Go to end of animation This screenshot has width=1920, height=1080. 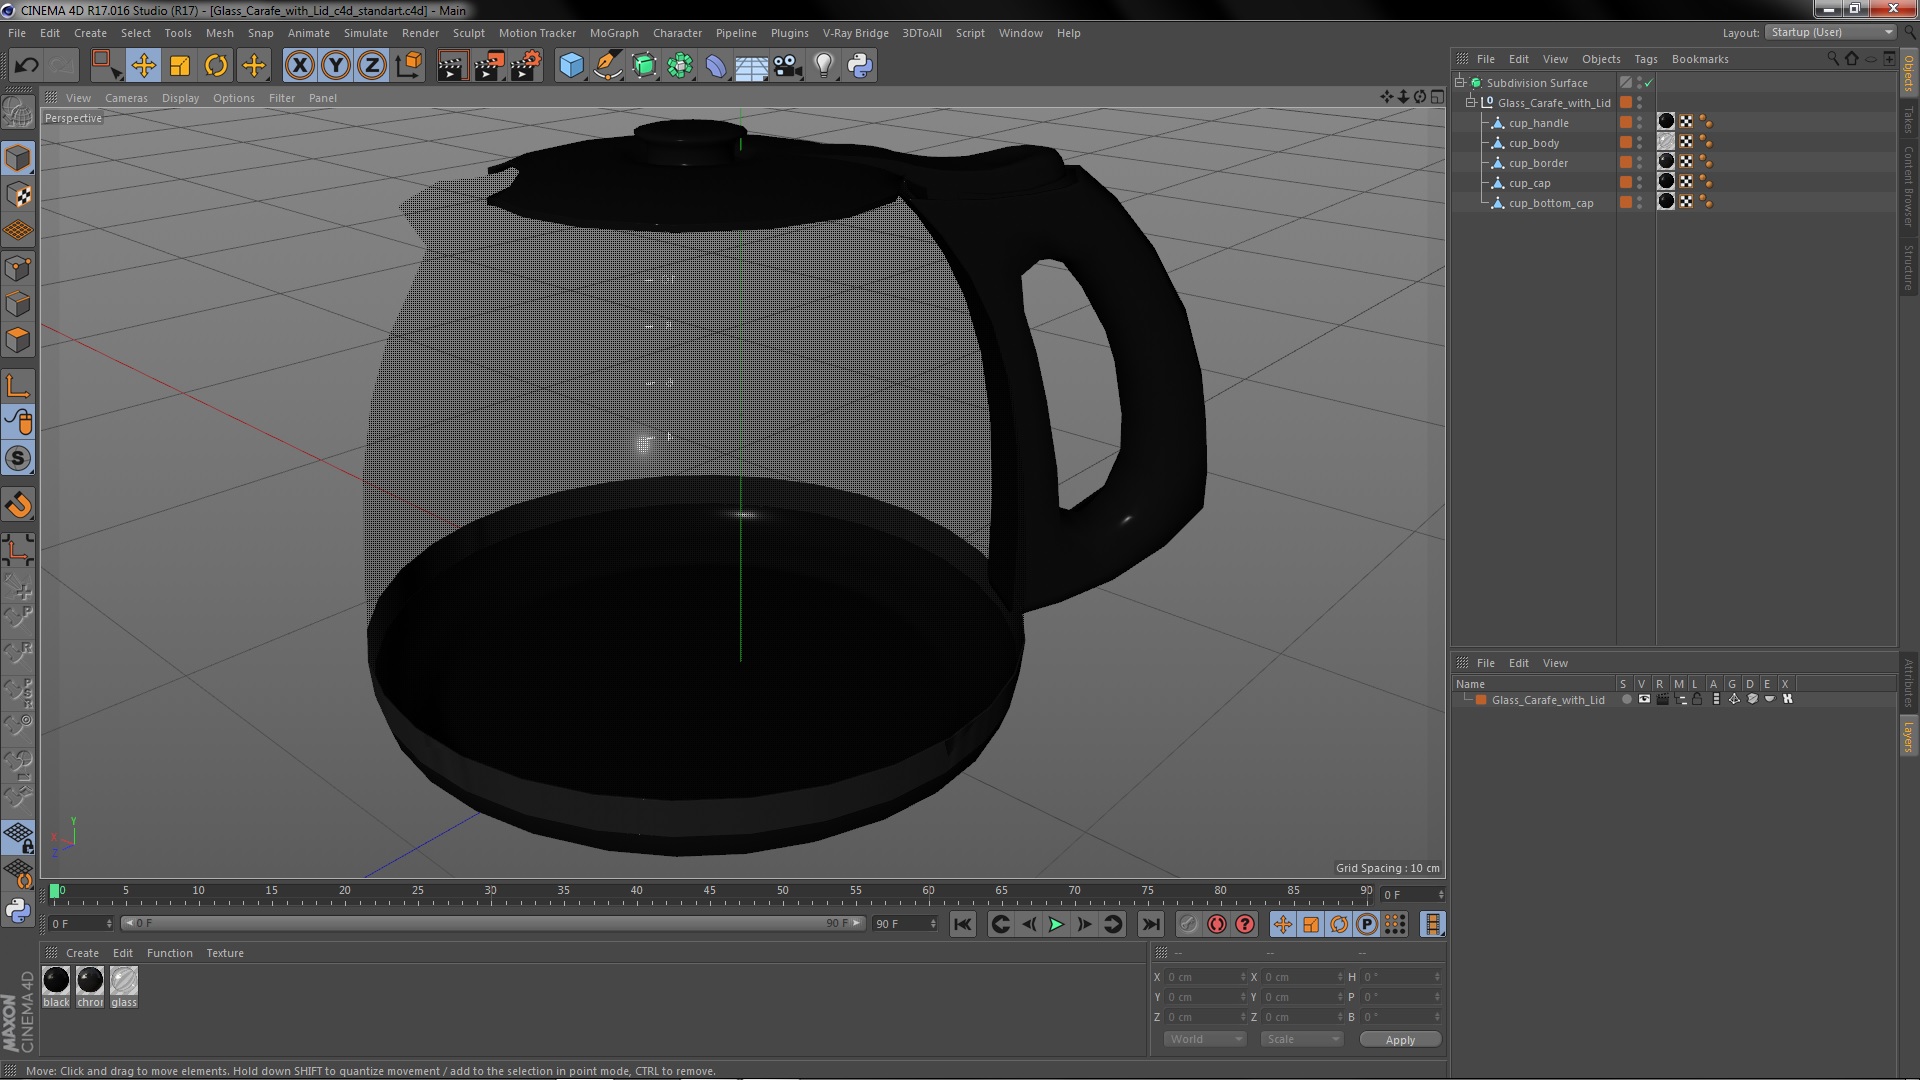(1151, 924)
